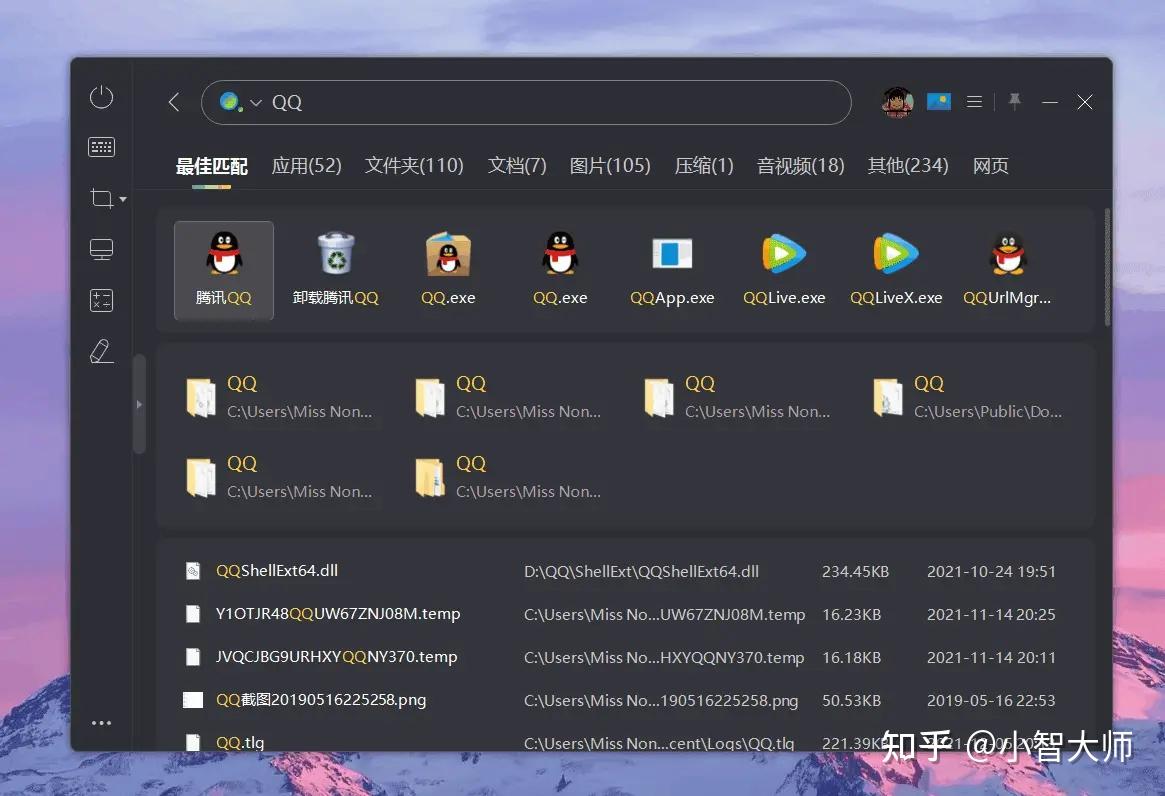Image resolution: width=1165 pixels, height=796 pixels.
Task: Open the three-dots more menu in the sidebar
Action: 101,722
